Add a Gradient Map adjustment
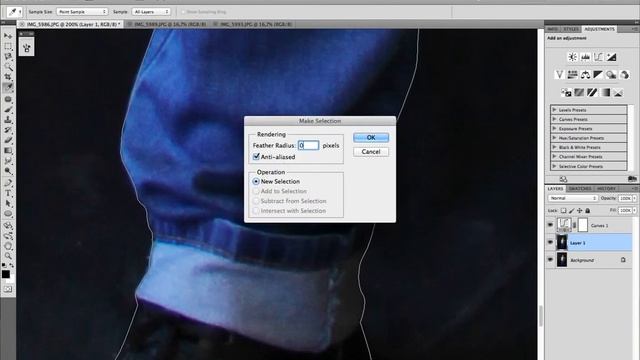 pos(605,93)
